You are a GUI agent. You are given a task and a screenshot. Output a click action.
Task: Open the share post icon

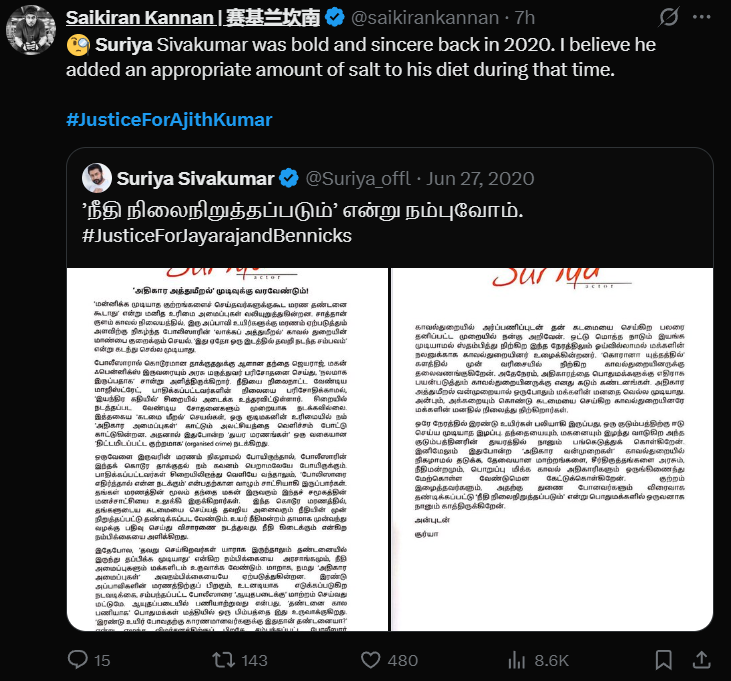coord(701,660)
